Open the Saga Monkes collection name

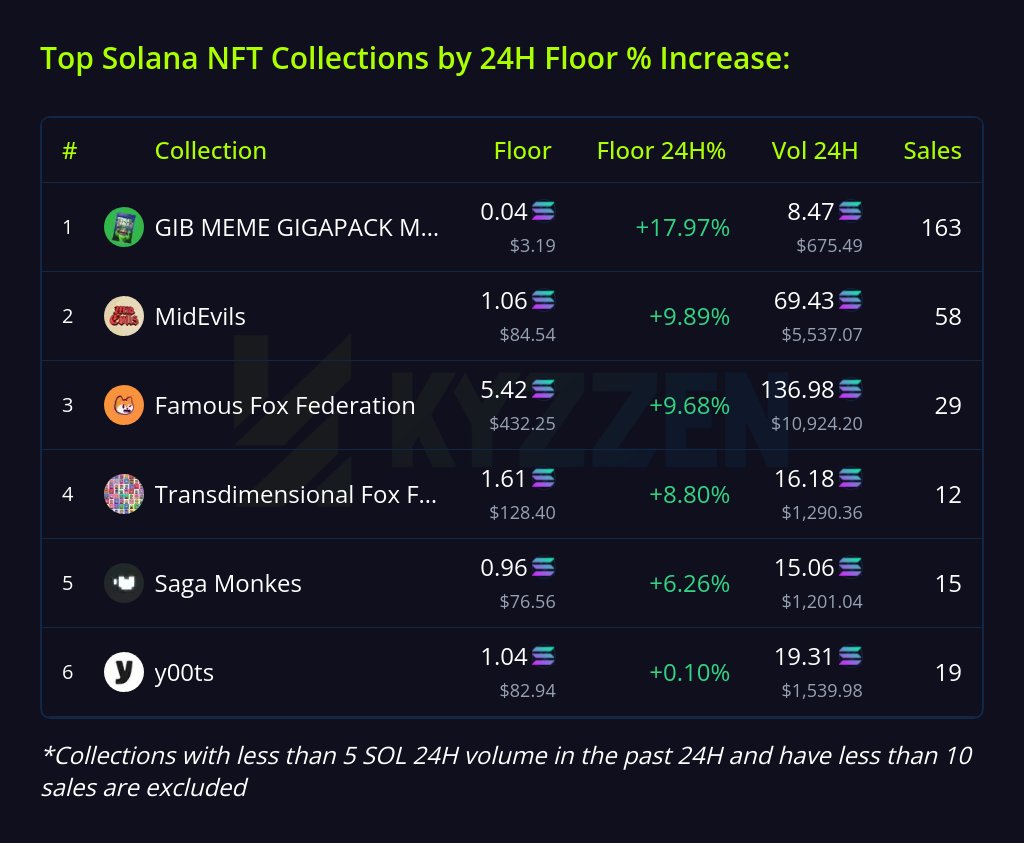pos(228,584)
